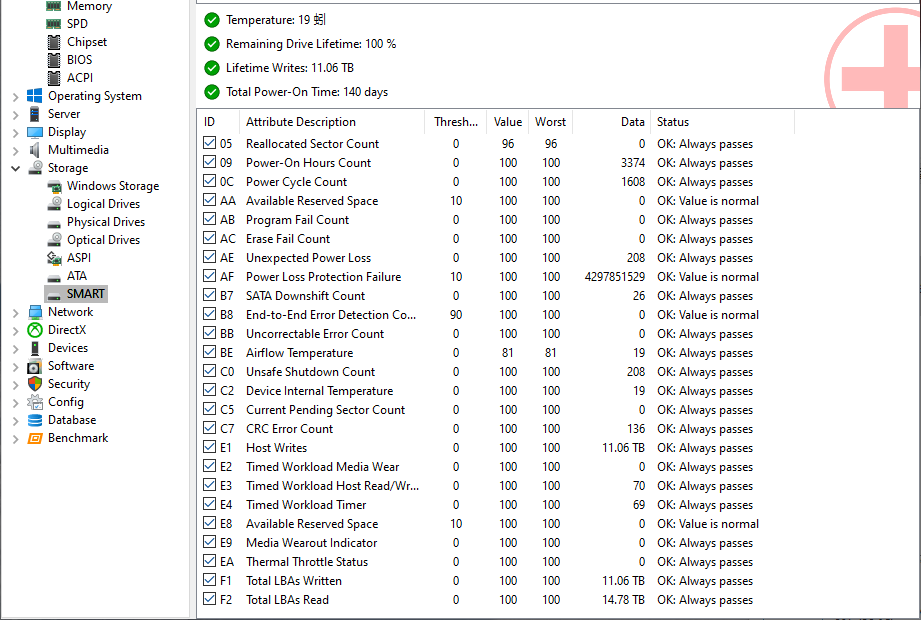Click the ACPI icon
This screenshot has width=921, height=620.
point(53,78)
